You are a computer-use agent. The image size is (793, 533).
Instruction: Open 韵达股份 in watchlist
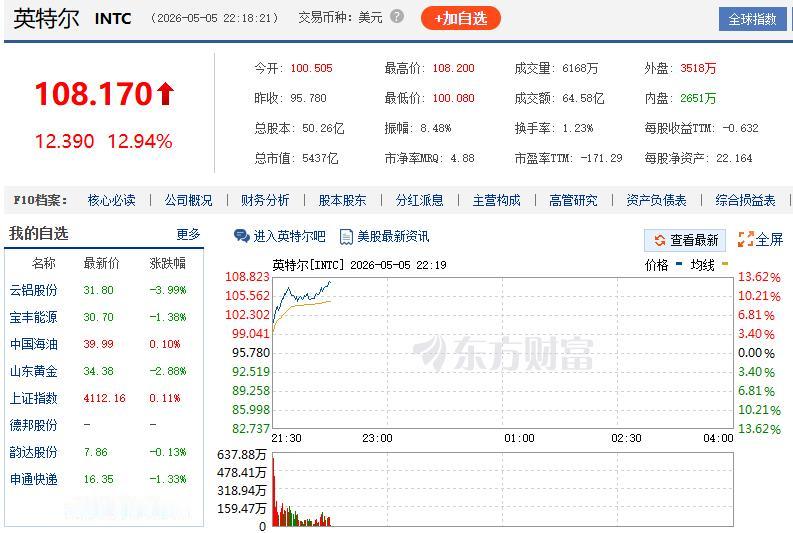click(x=33, y=452)
